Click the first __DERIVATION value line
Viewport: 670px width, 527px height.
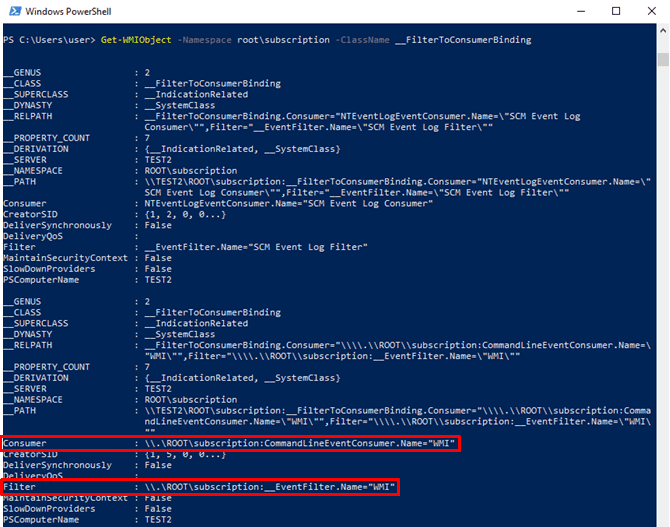[242, 149]
